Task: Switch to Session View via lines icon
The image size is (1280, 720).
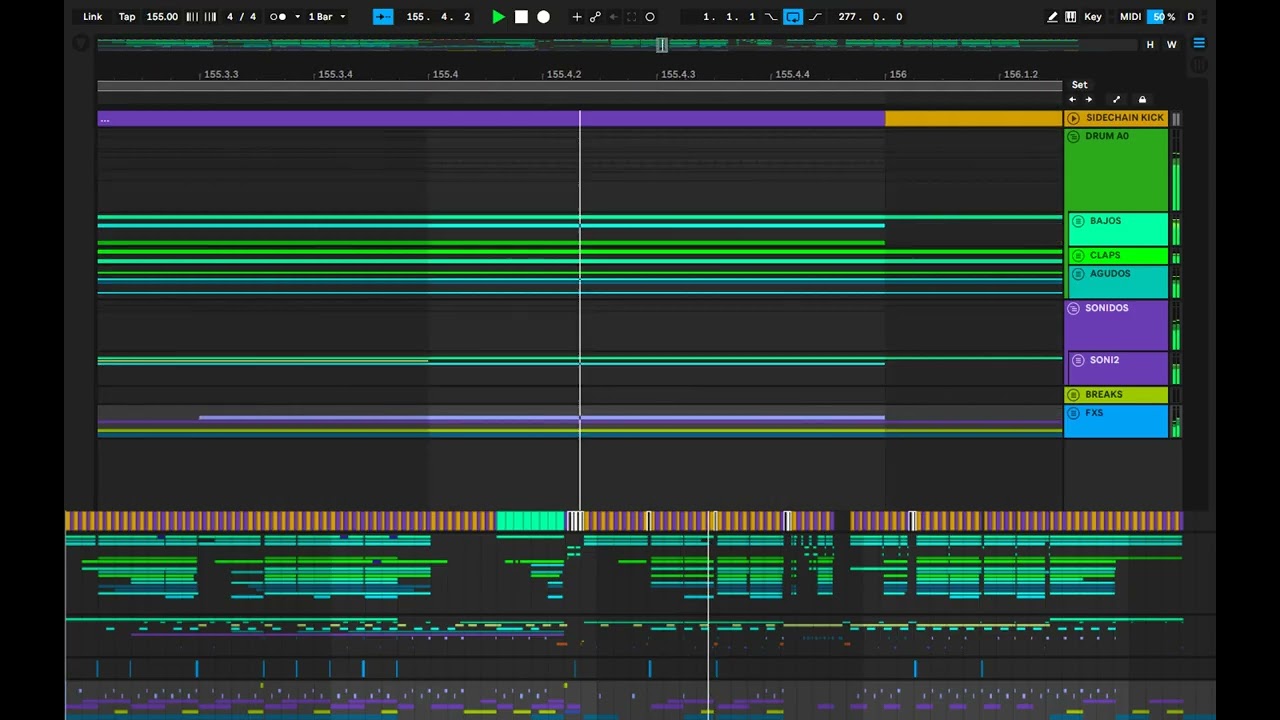Action: pyautogui.click(x=1199, y=44)
